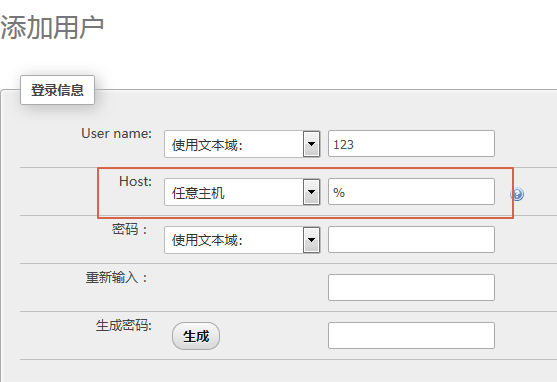557x382 pixels.
Task: Click the 重新输入： label
Action: (x=117, y=278)
